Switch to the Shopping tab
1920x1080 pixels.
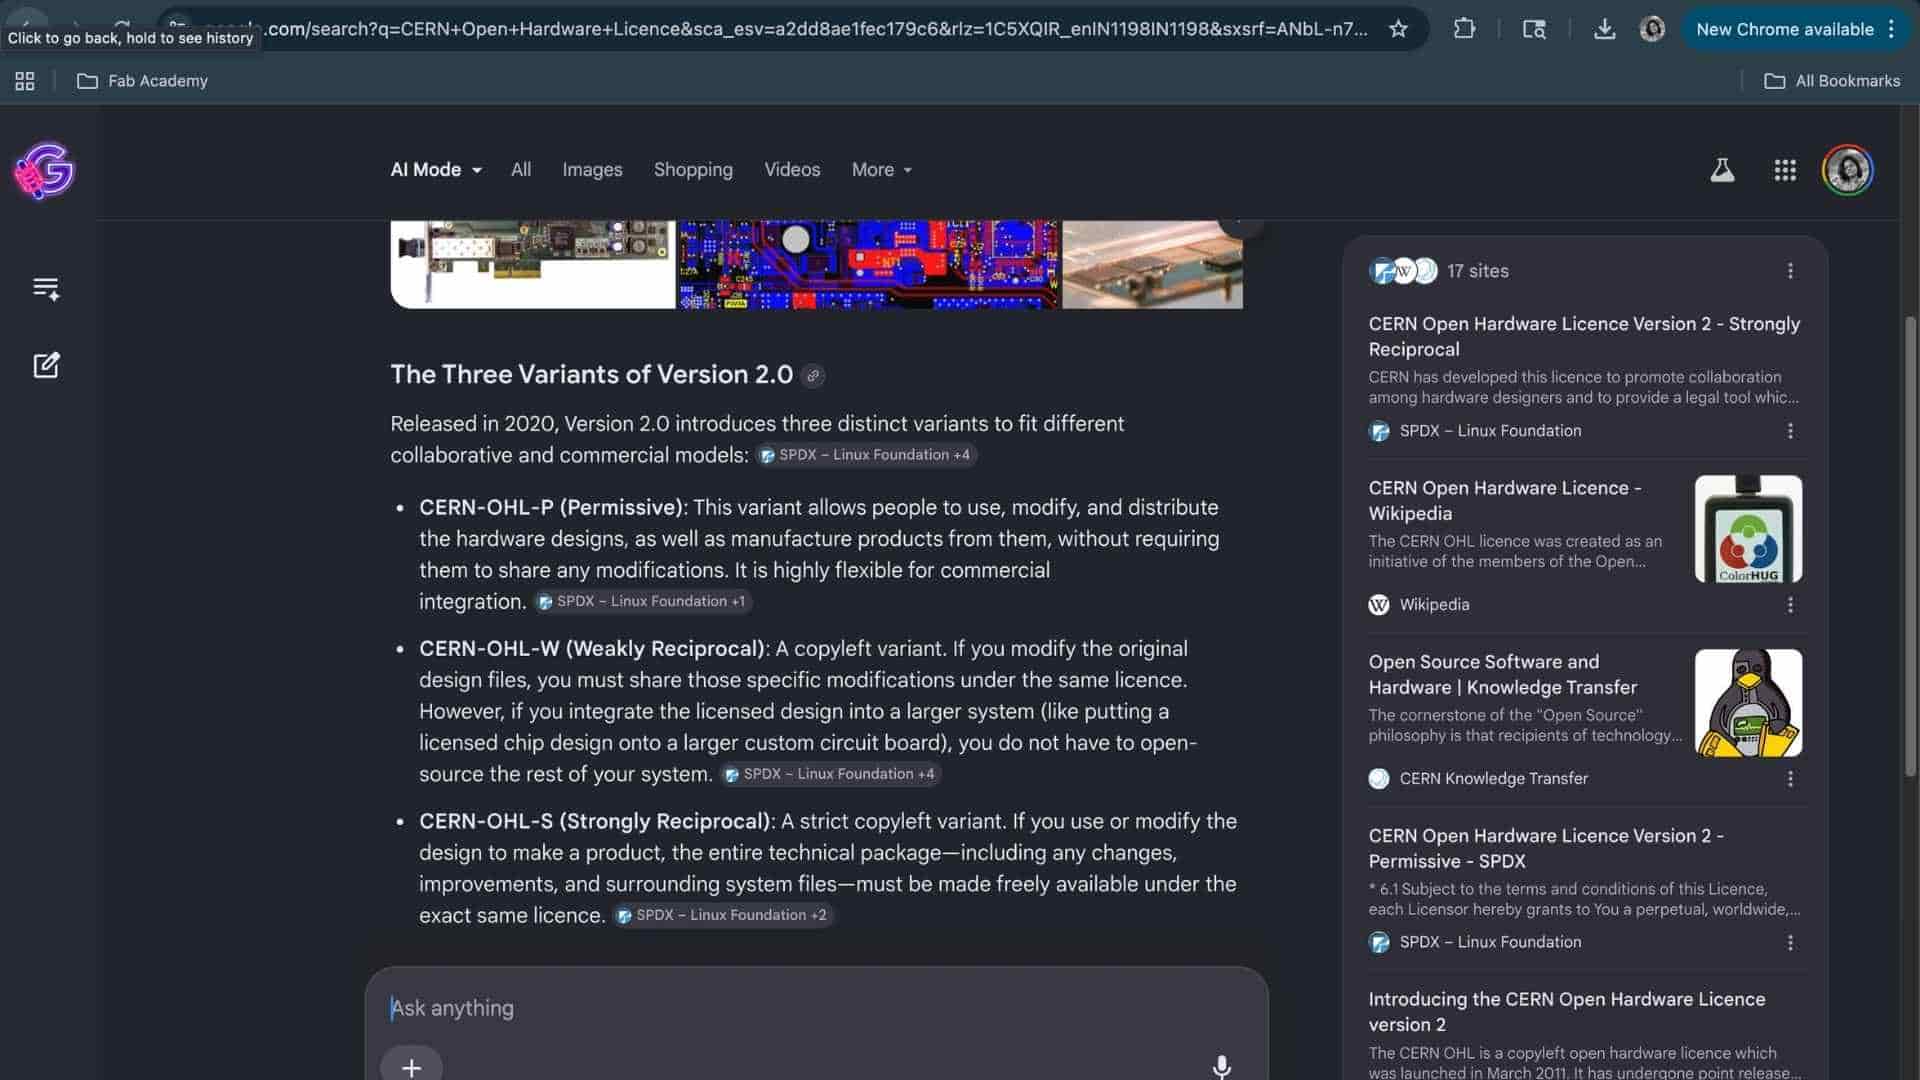coord(693,170)
